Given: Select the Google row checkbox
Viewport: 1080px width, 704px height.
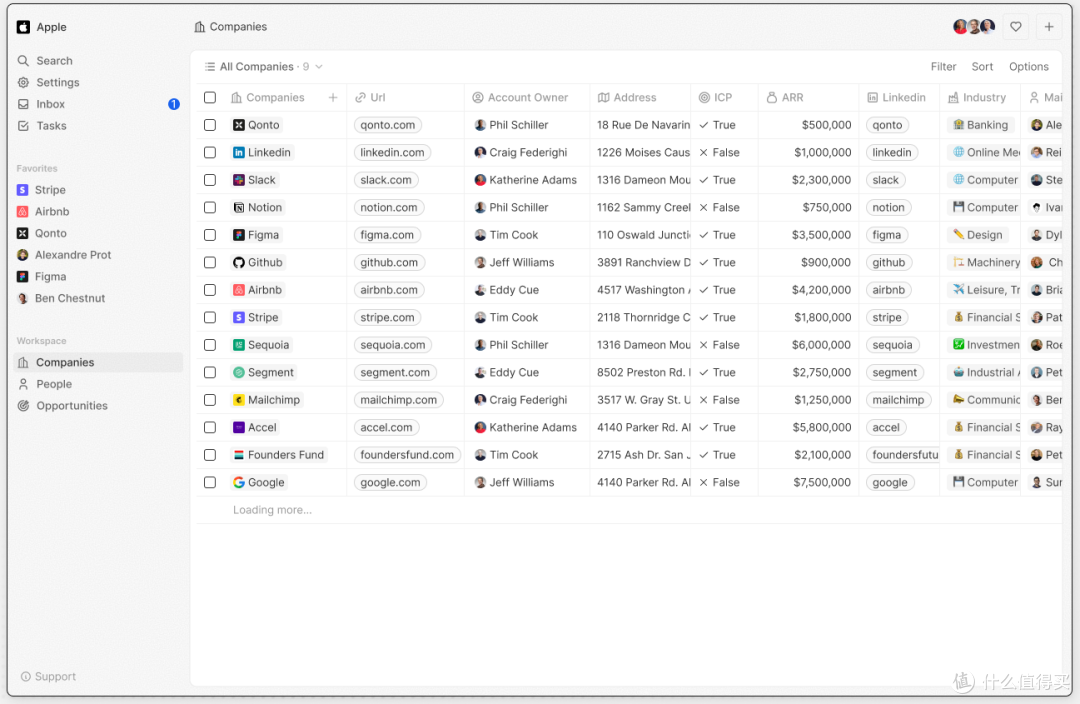Looking at the screenshot, I should [x=210, y=482].
